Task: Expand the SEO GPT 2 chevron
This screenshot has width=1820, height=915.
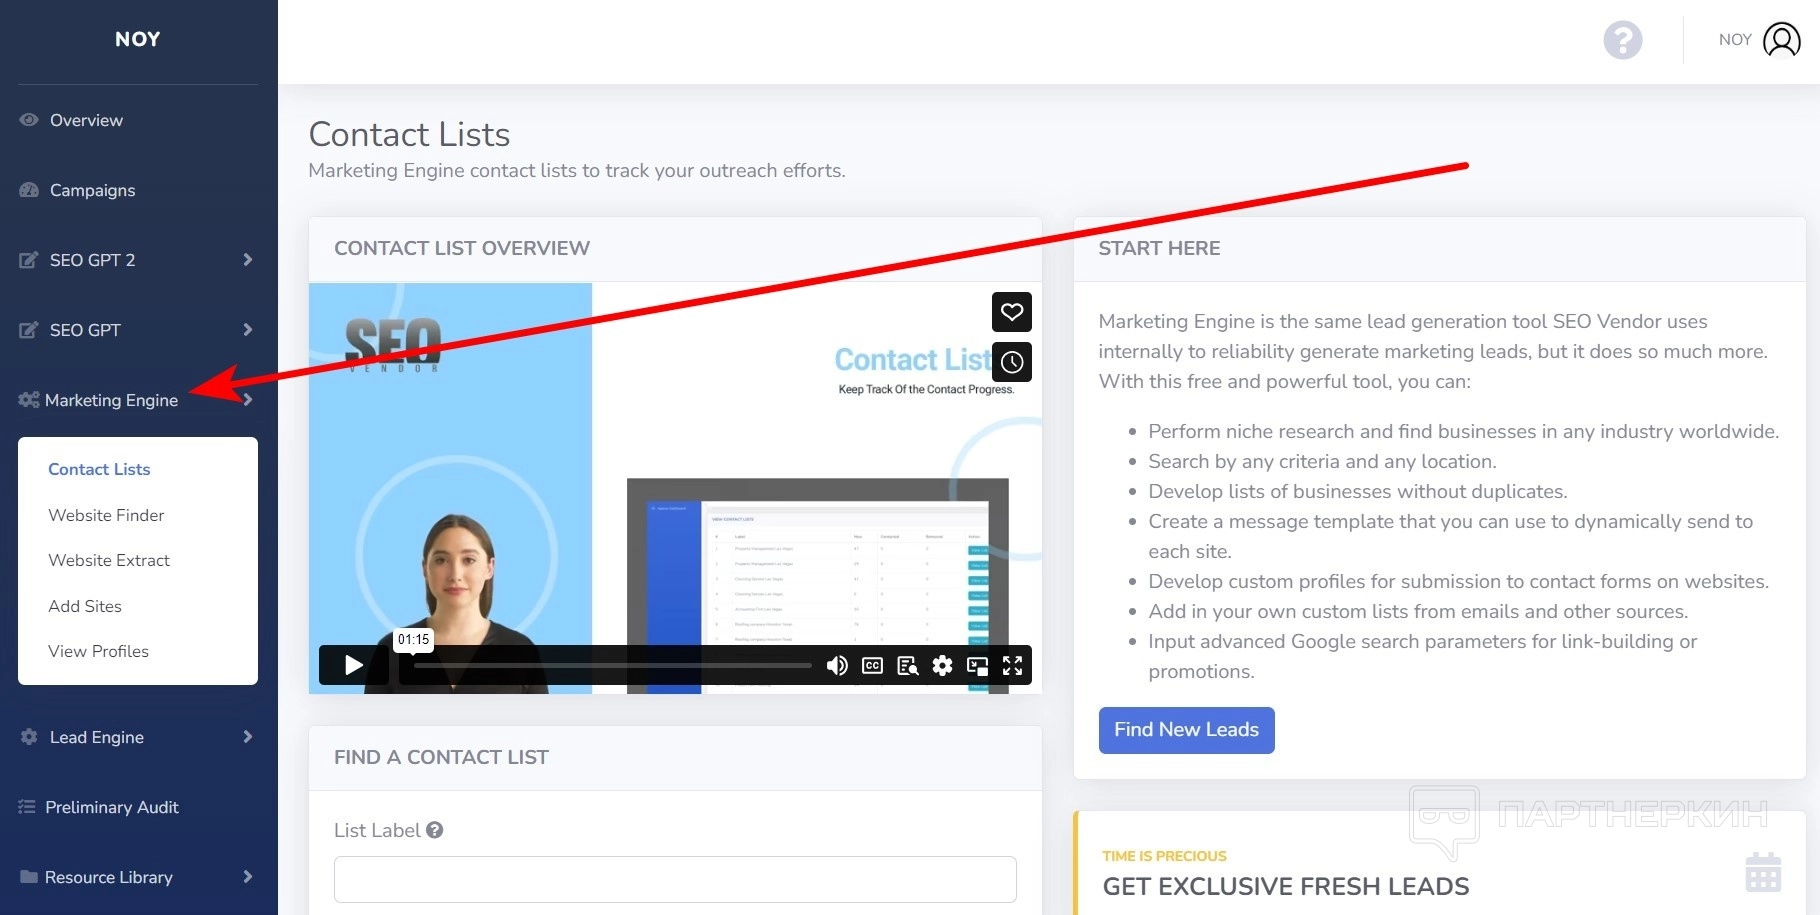Action: [x=247, y=260]
